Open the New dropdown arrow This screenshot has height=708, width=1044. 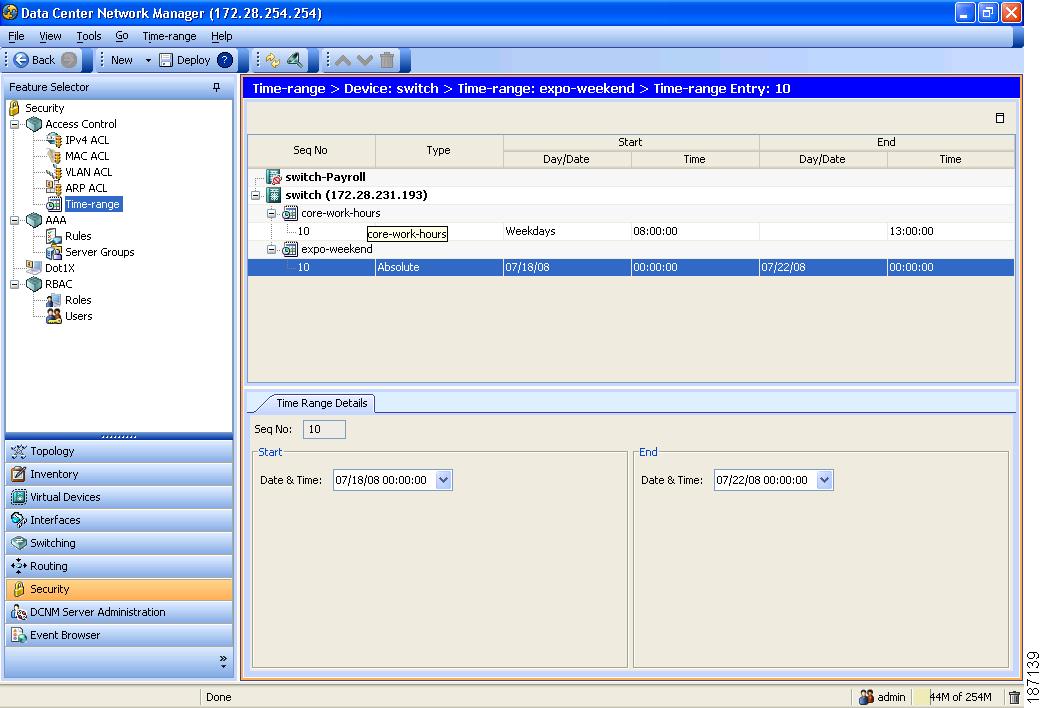(x=148, y=60)
